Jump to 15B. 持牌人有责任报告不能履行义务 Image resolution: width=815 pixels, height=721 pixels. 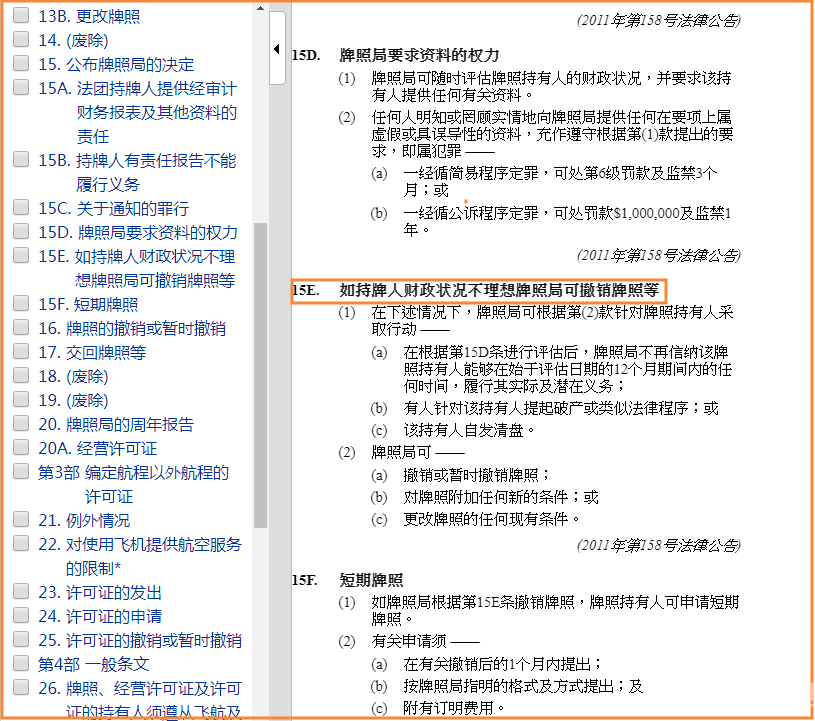(137, 172)
